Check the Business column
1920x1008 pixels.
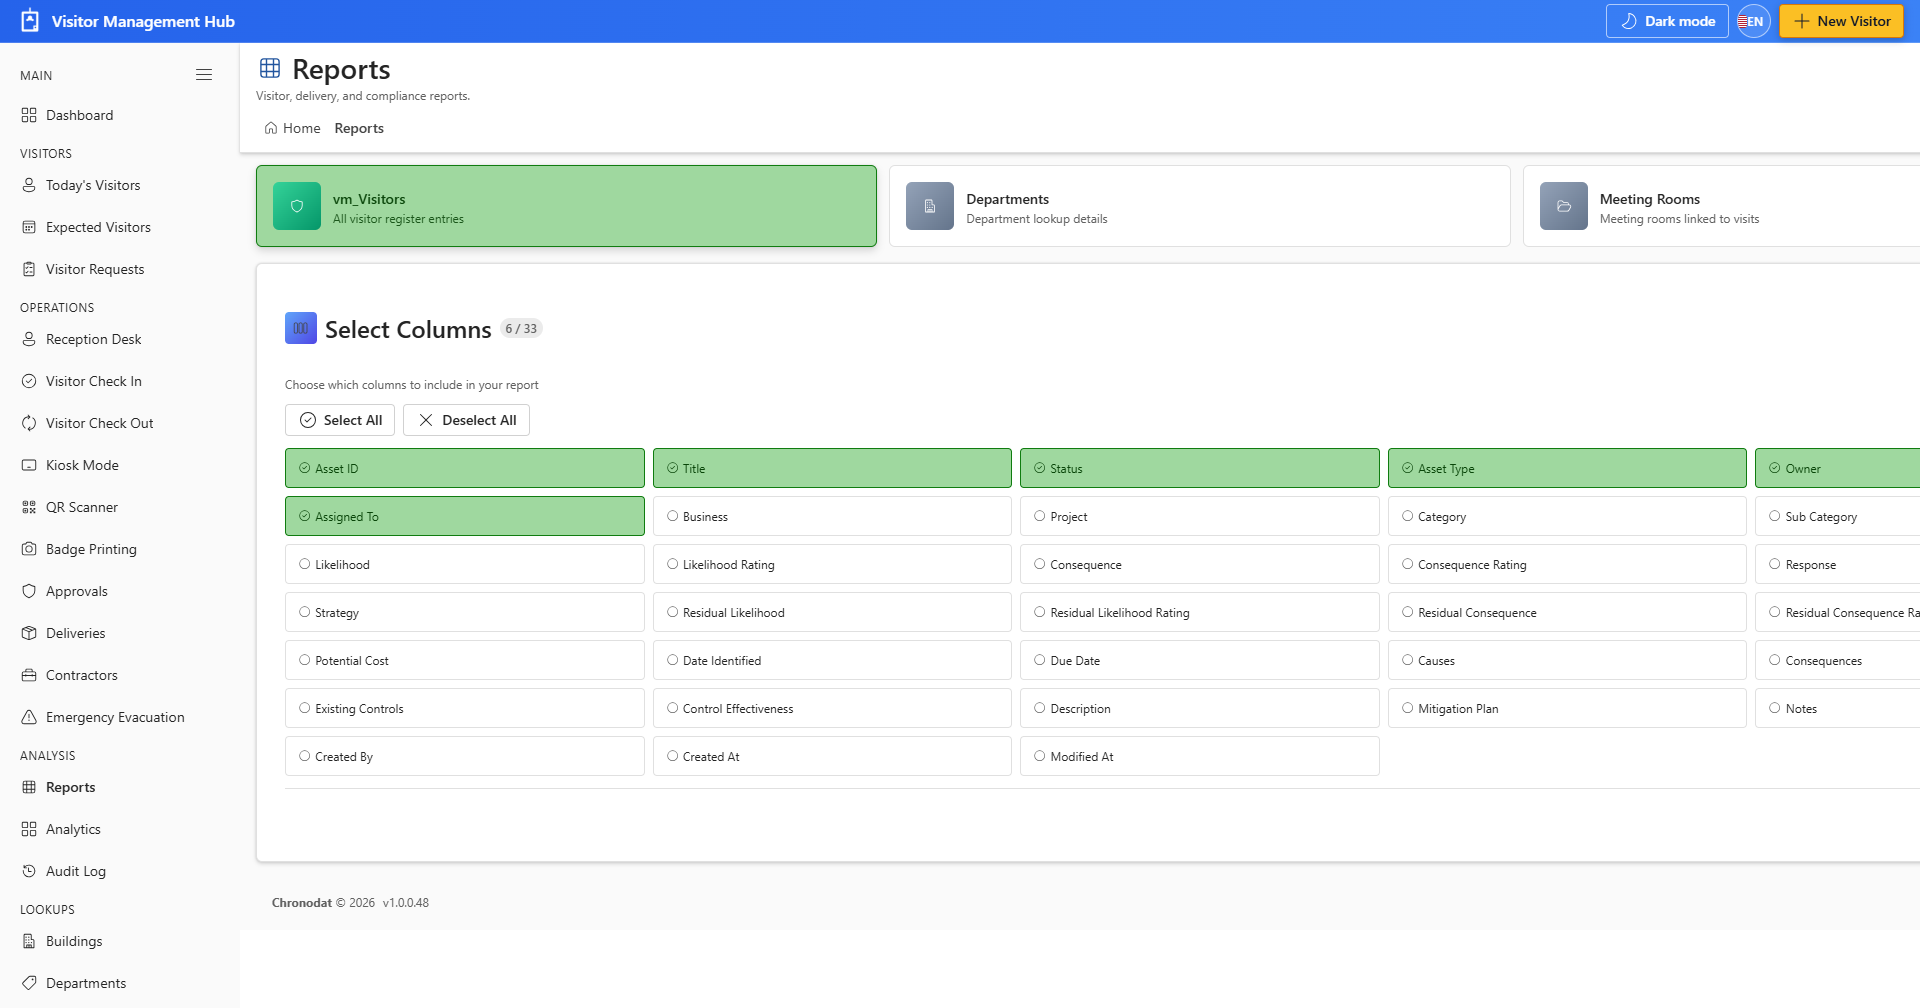point(832,516)
